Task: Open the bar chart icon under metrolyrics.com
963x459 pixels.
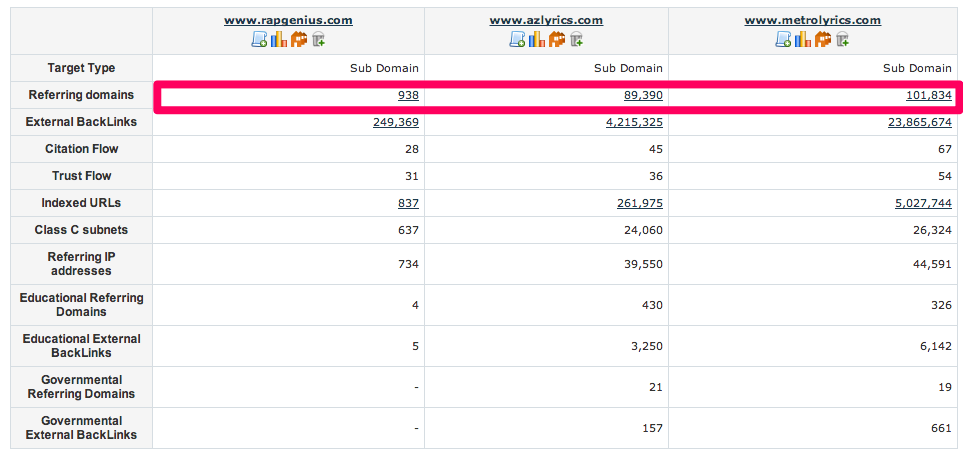Action: point(803,39)
